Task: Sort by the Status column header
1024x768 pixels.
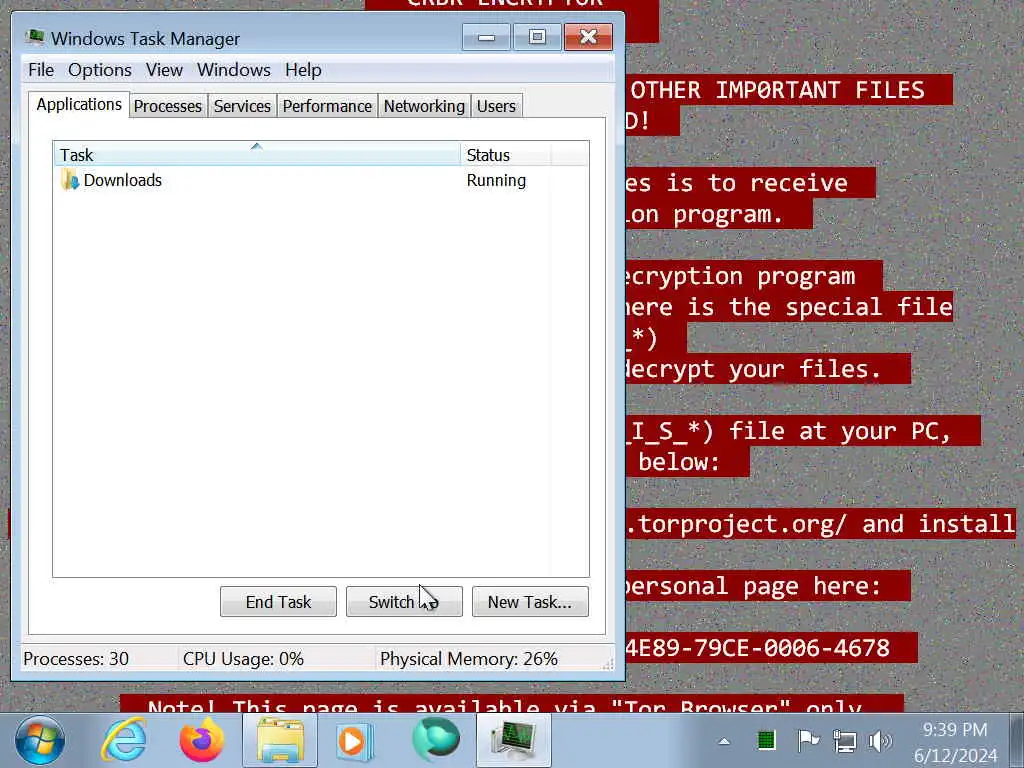Action: coord(505,155)
